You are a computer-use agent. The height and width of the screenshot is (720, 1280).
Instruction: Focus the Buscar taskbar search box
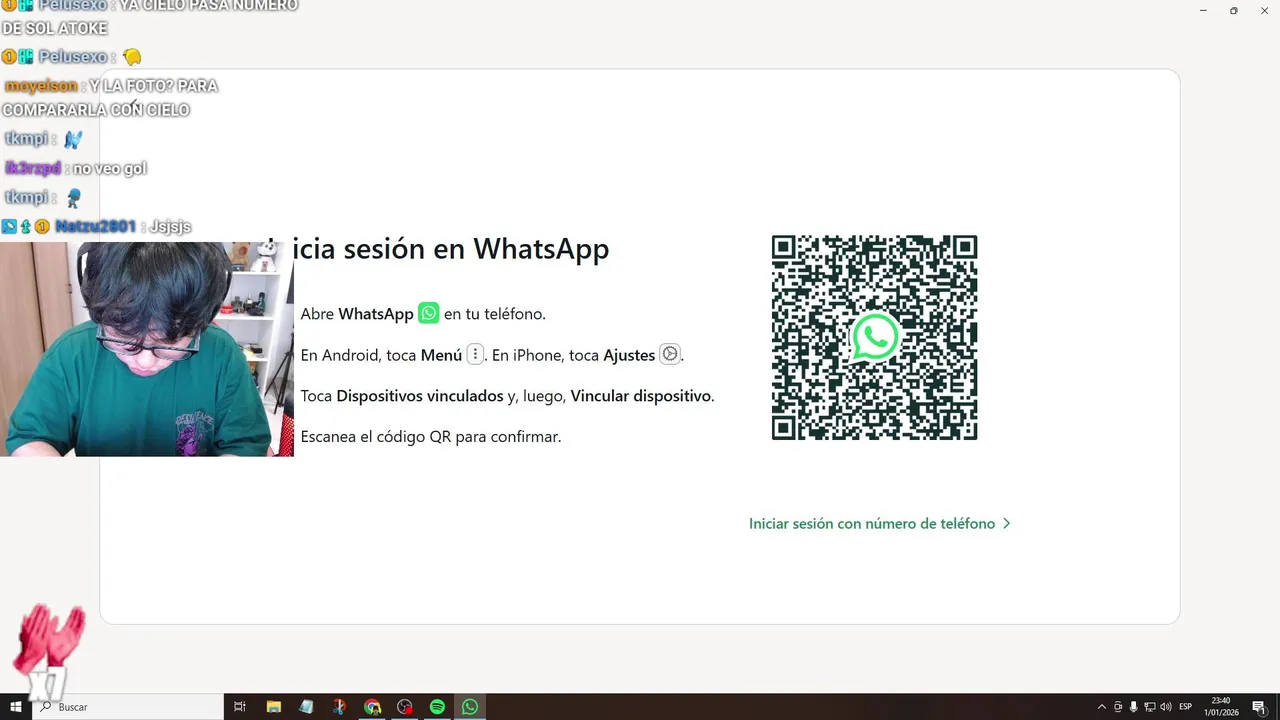click(128, 707)
